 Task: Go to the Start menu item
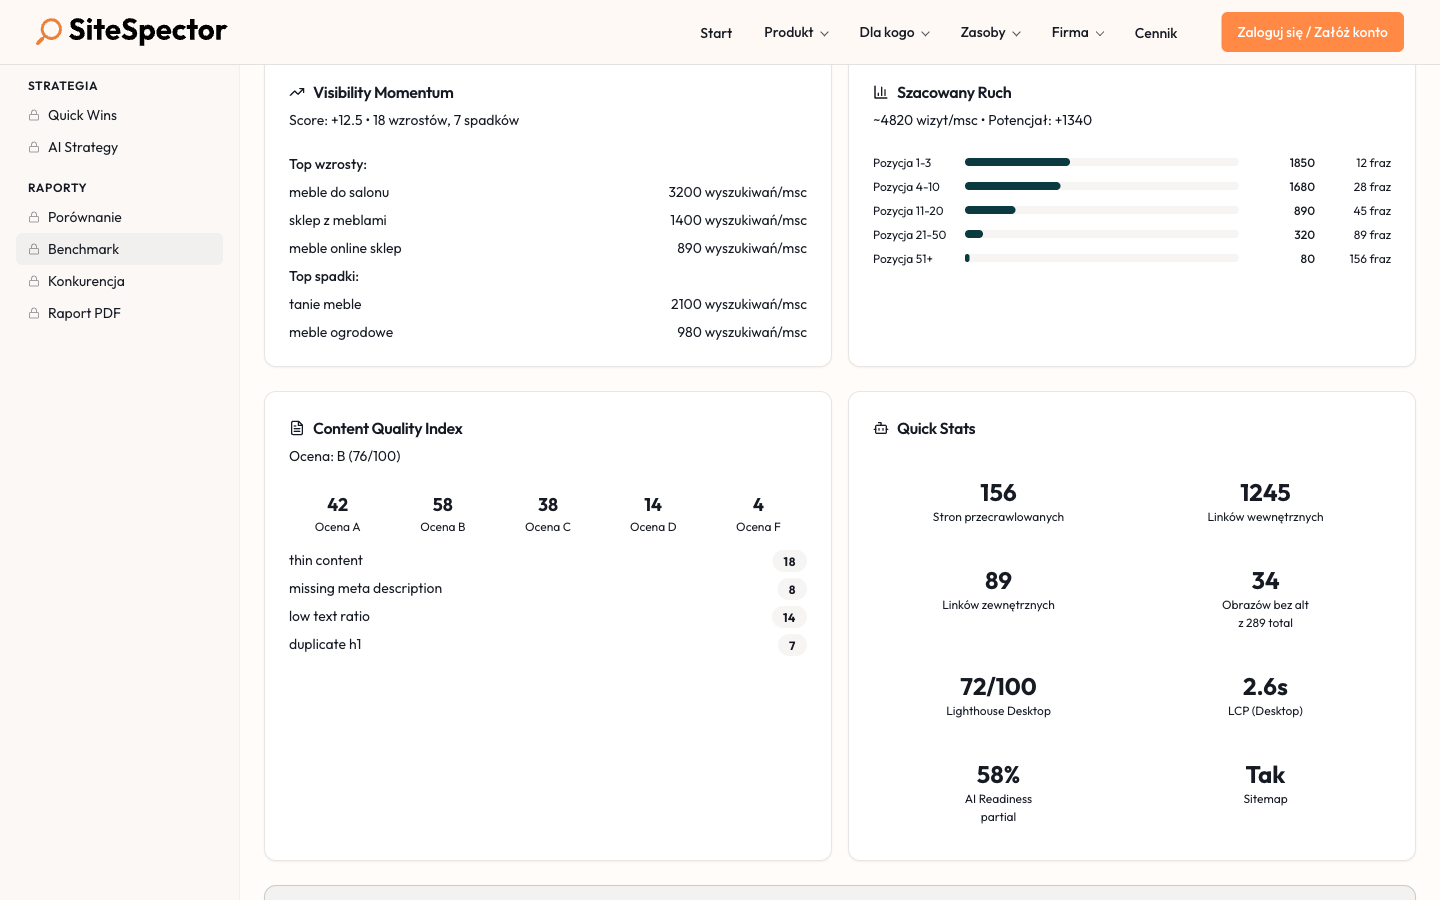716,33
